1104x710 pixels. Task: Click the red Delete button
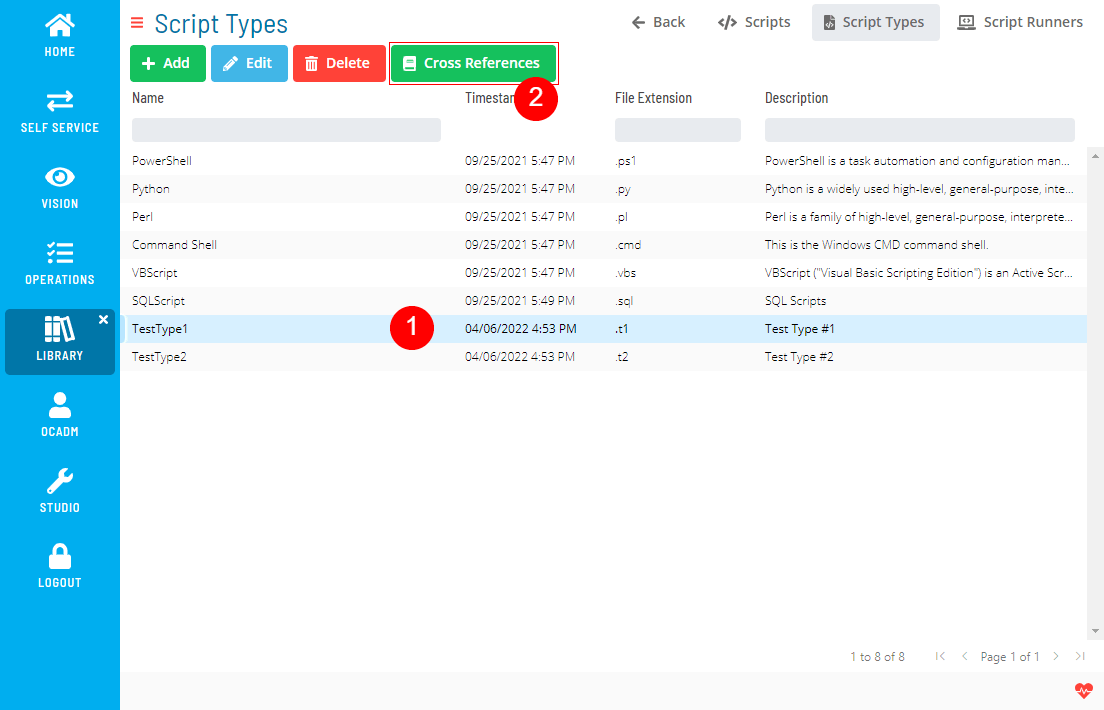tap(338, 63)
